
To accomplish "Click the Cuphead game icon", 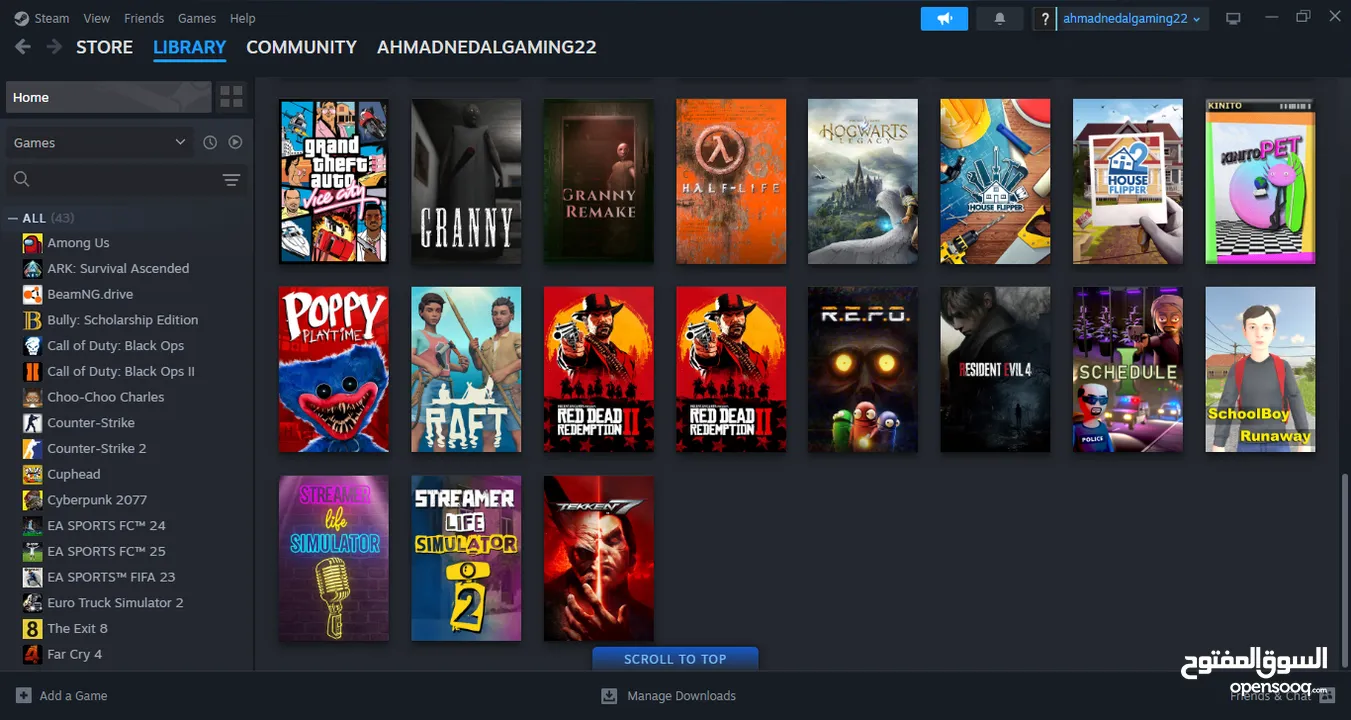I will [x=32, y=474].
